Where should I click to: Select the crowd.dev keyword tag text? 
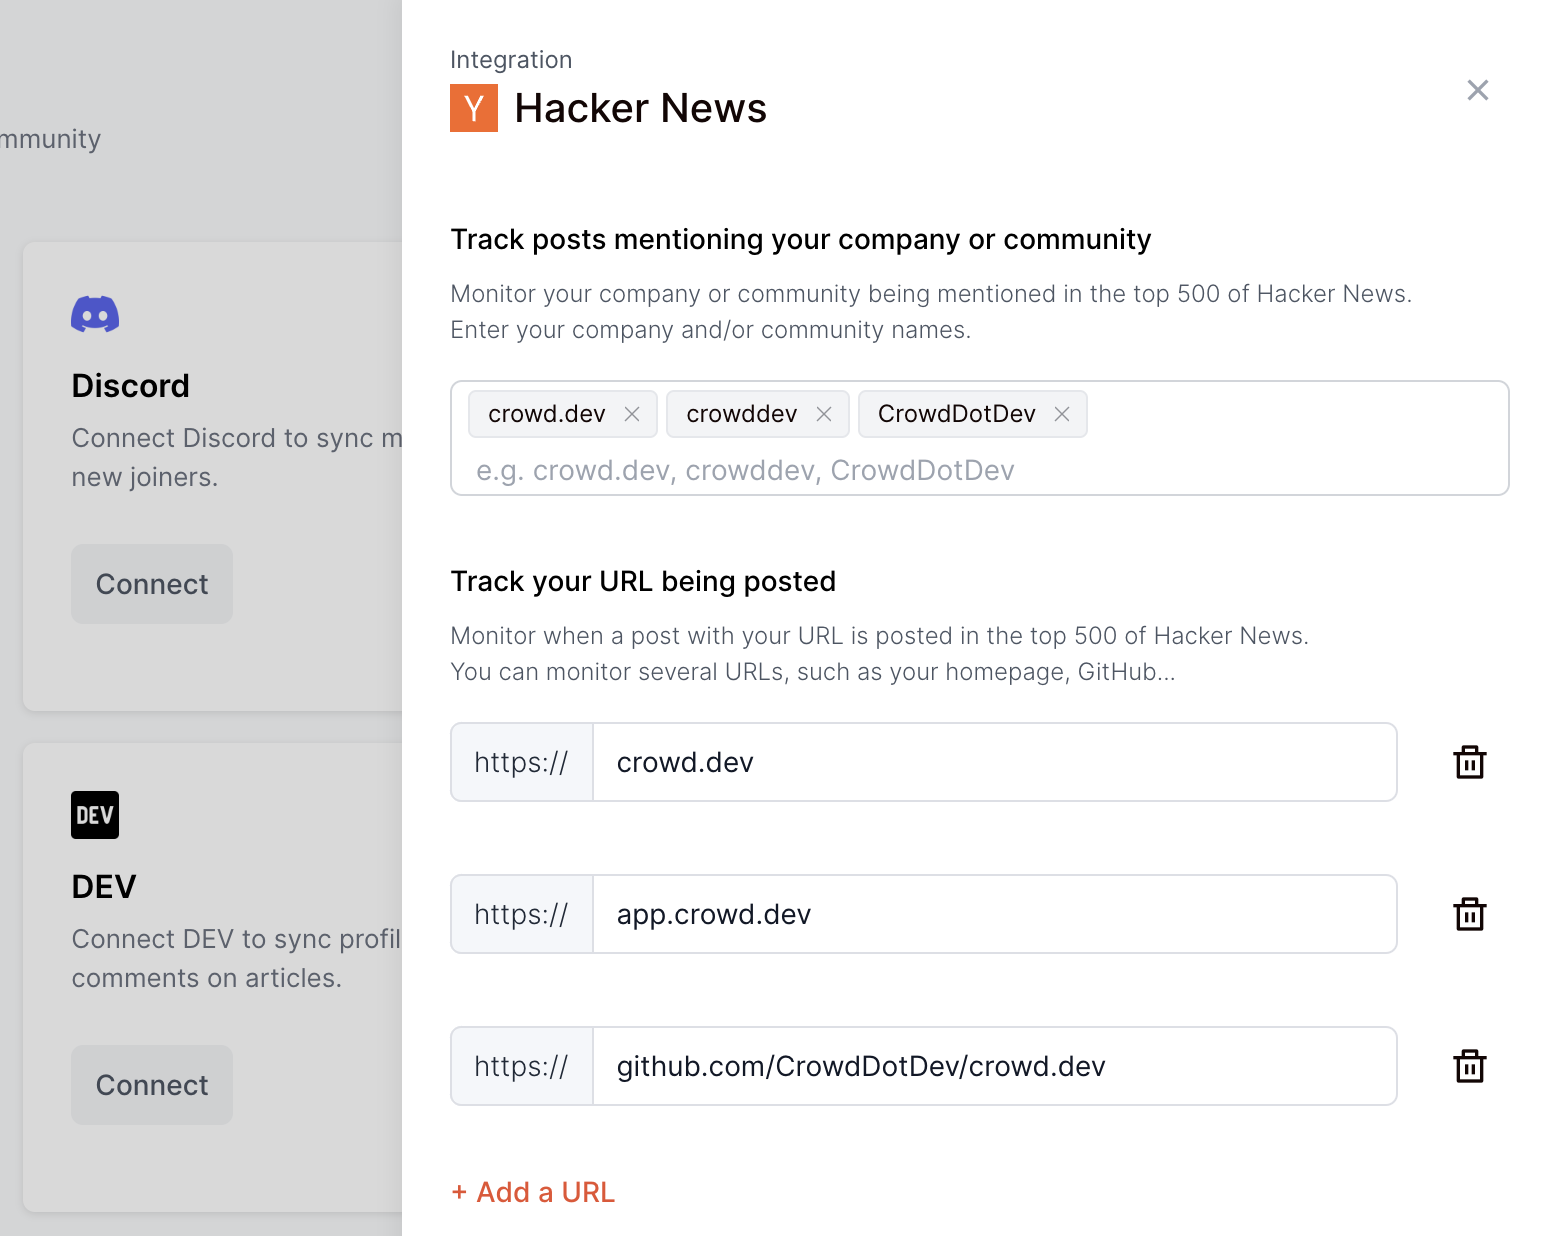point(547,414)
